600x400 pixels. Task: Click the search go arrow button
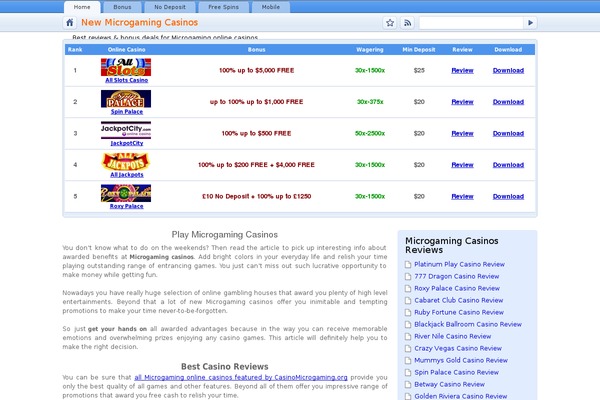(530, 23)
